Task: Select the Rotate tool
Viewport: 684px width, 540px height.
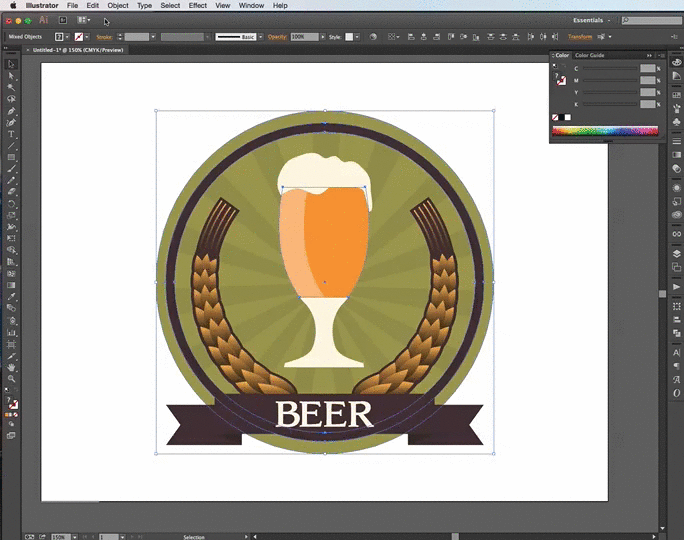Action: (11, 204)
